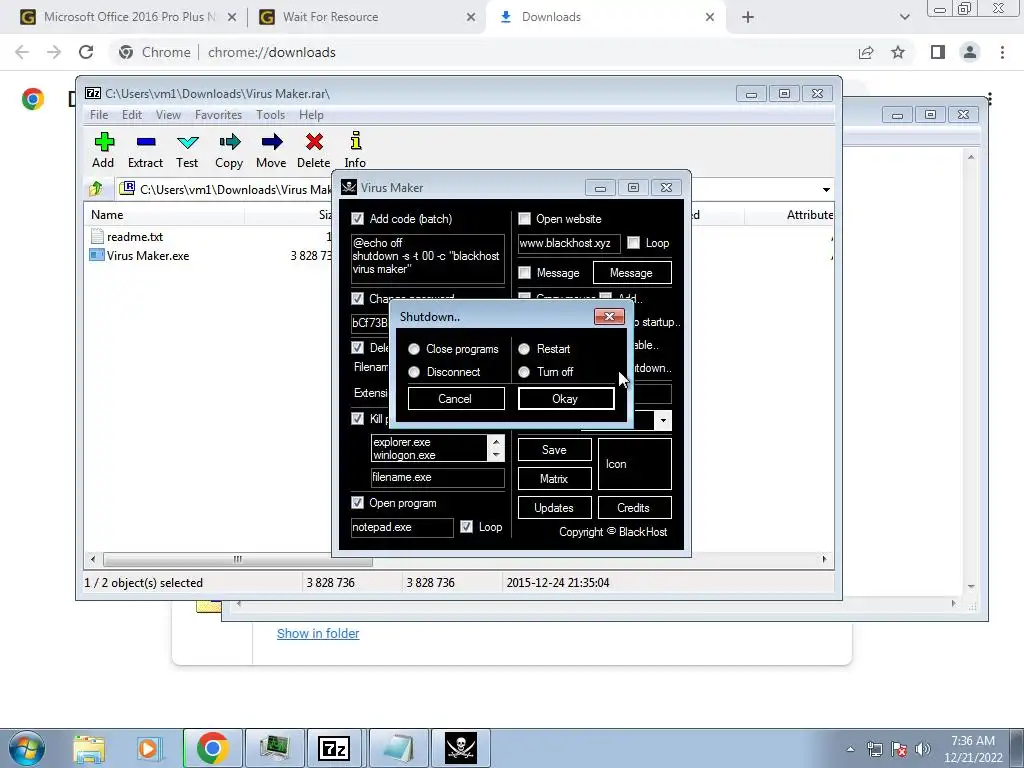Open Windows Media Player from taskbar
Viewport: 1024px width, 768px height.
click(149, 749)
